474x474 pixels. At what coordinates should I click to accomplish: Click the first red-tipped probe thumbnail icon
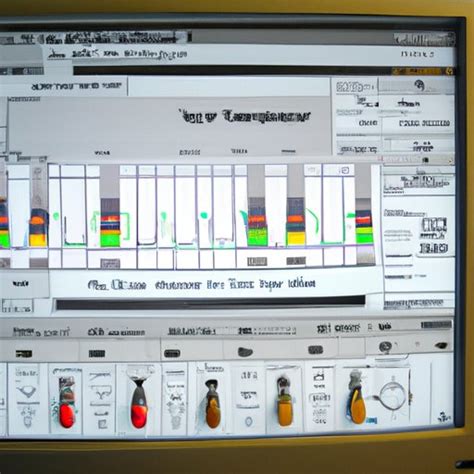pos(67,402)
